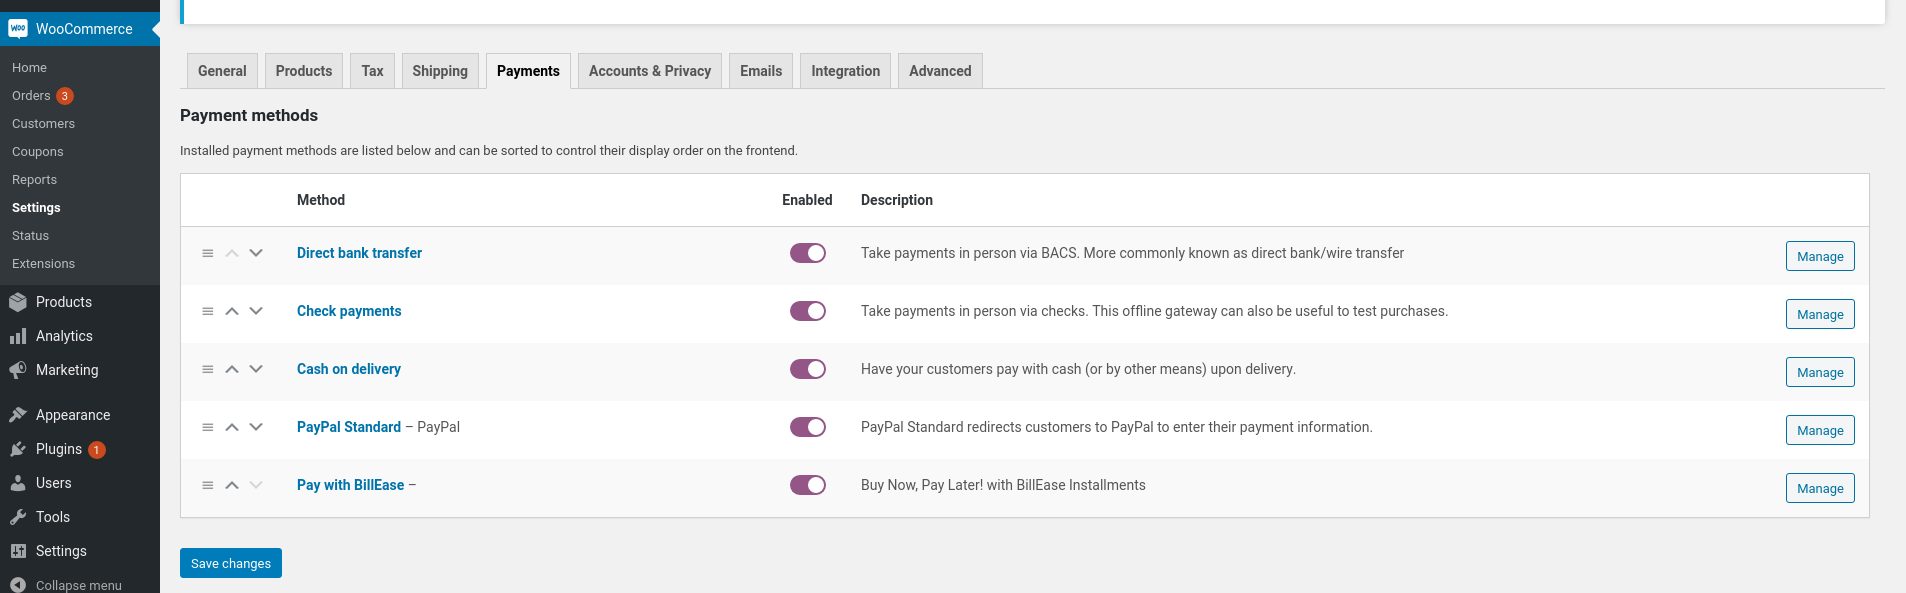Open the Integration tab
The width and height of the screenshot is (1906, 593).
(x=846, y=71)
